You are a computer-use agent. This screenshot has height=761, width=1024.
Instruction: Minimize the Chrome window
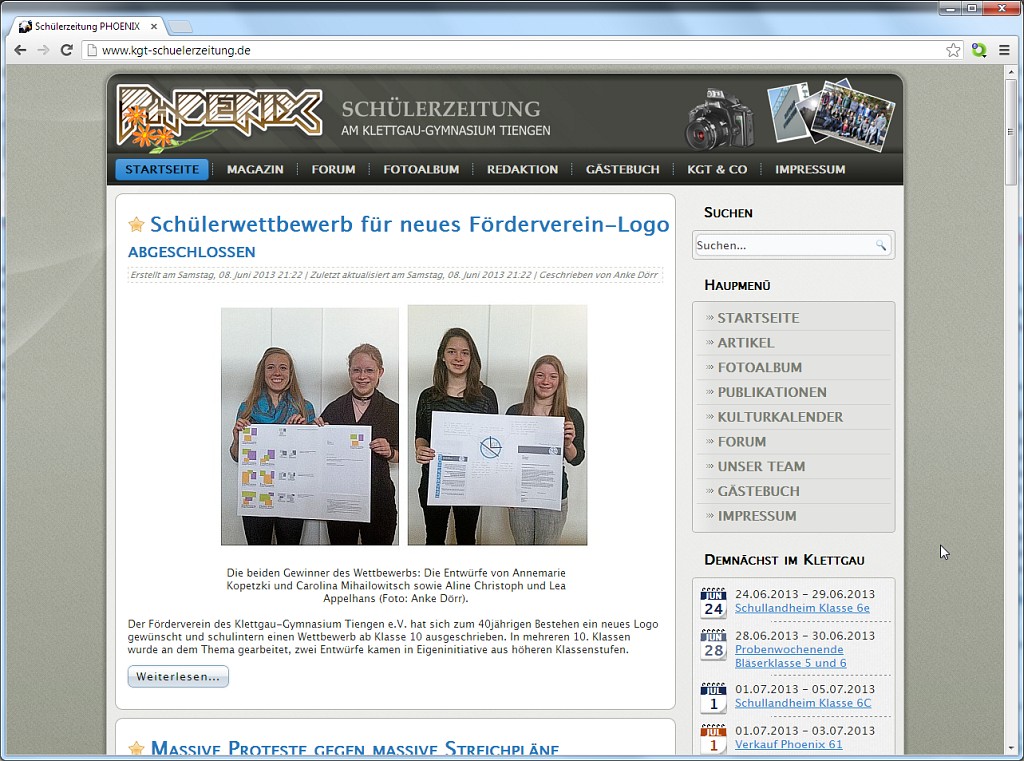pyautogui.click(x=951, y=8)
